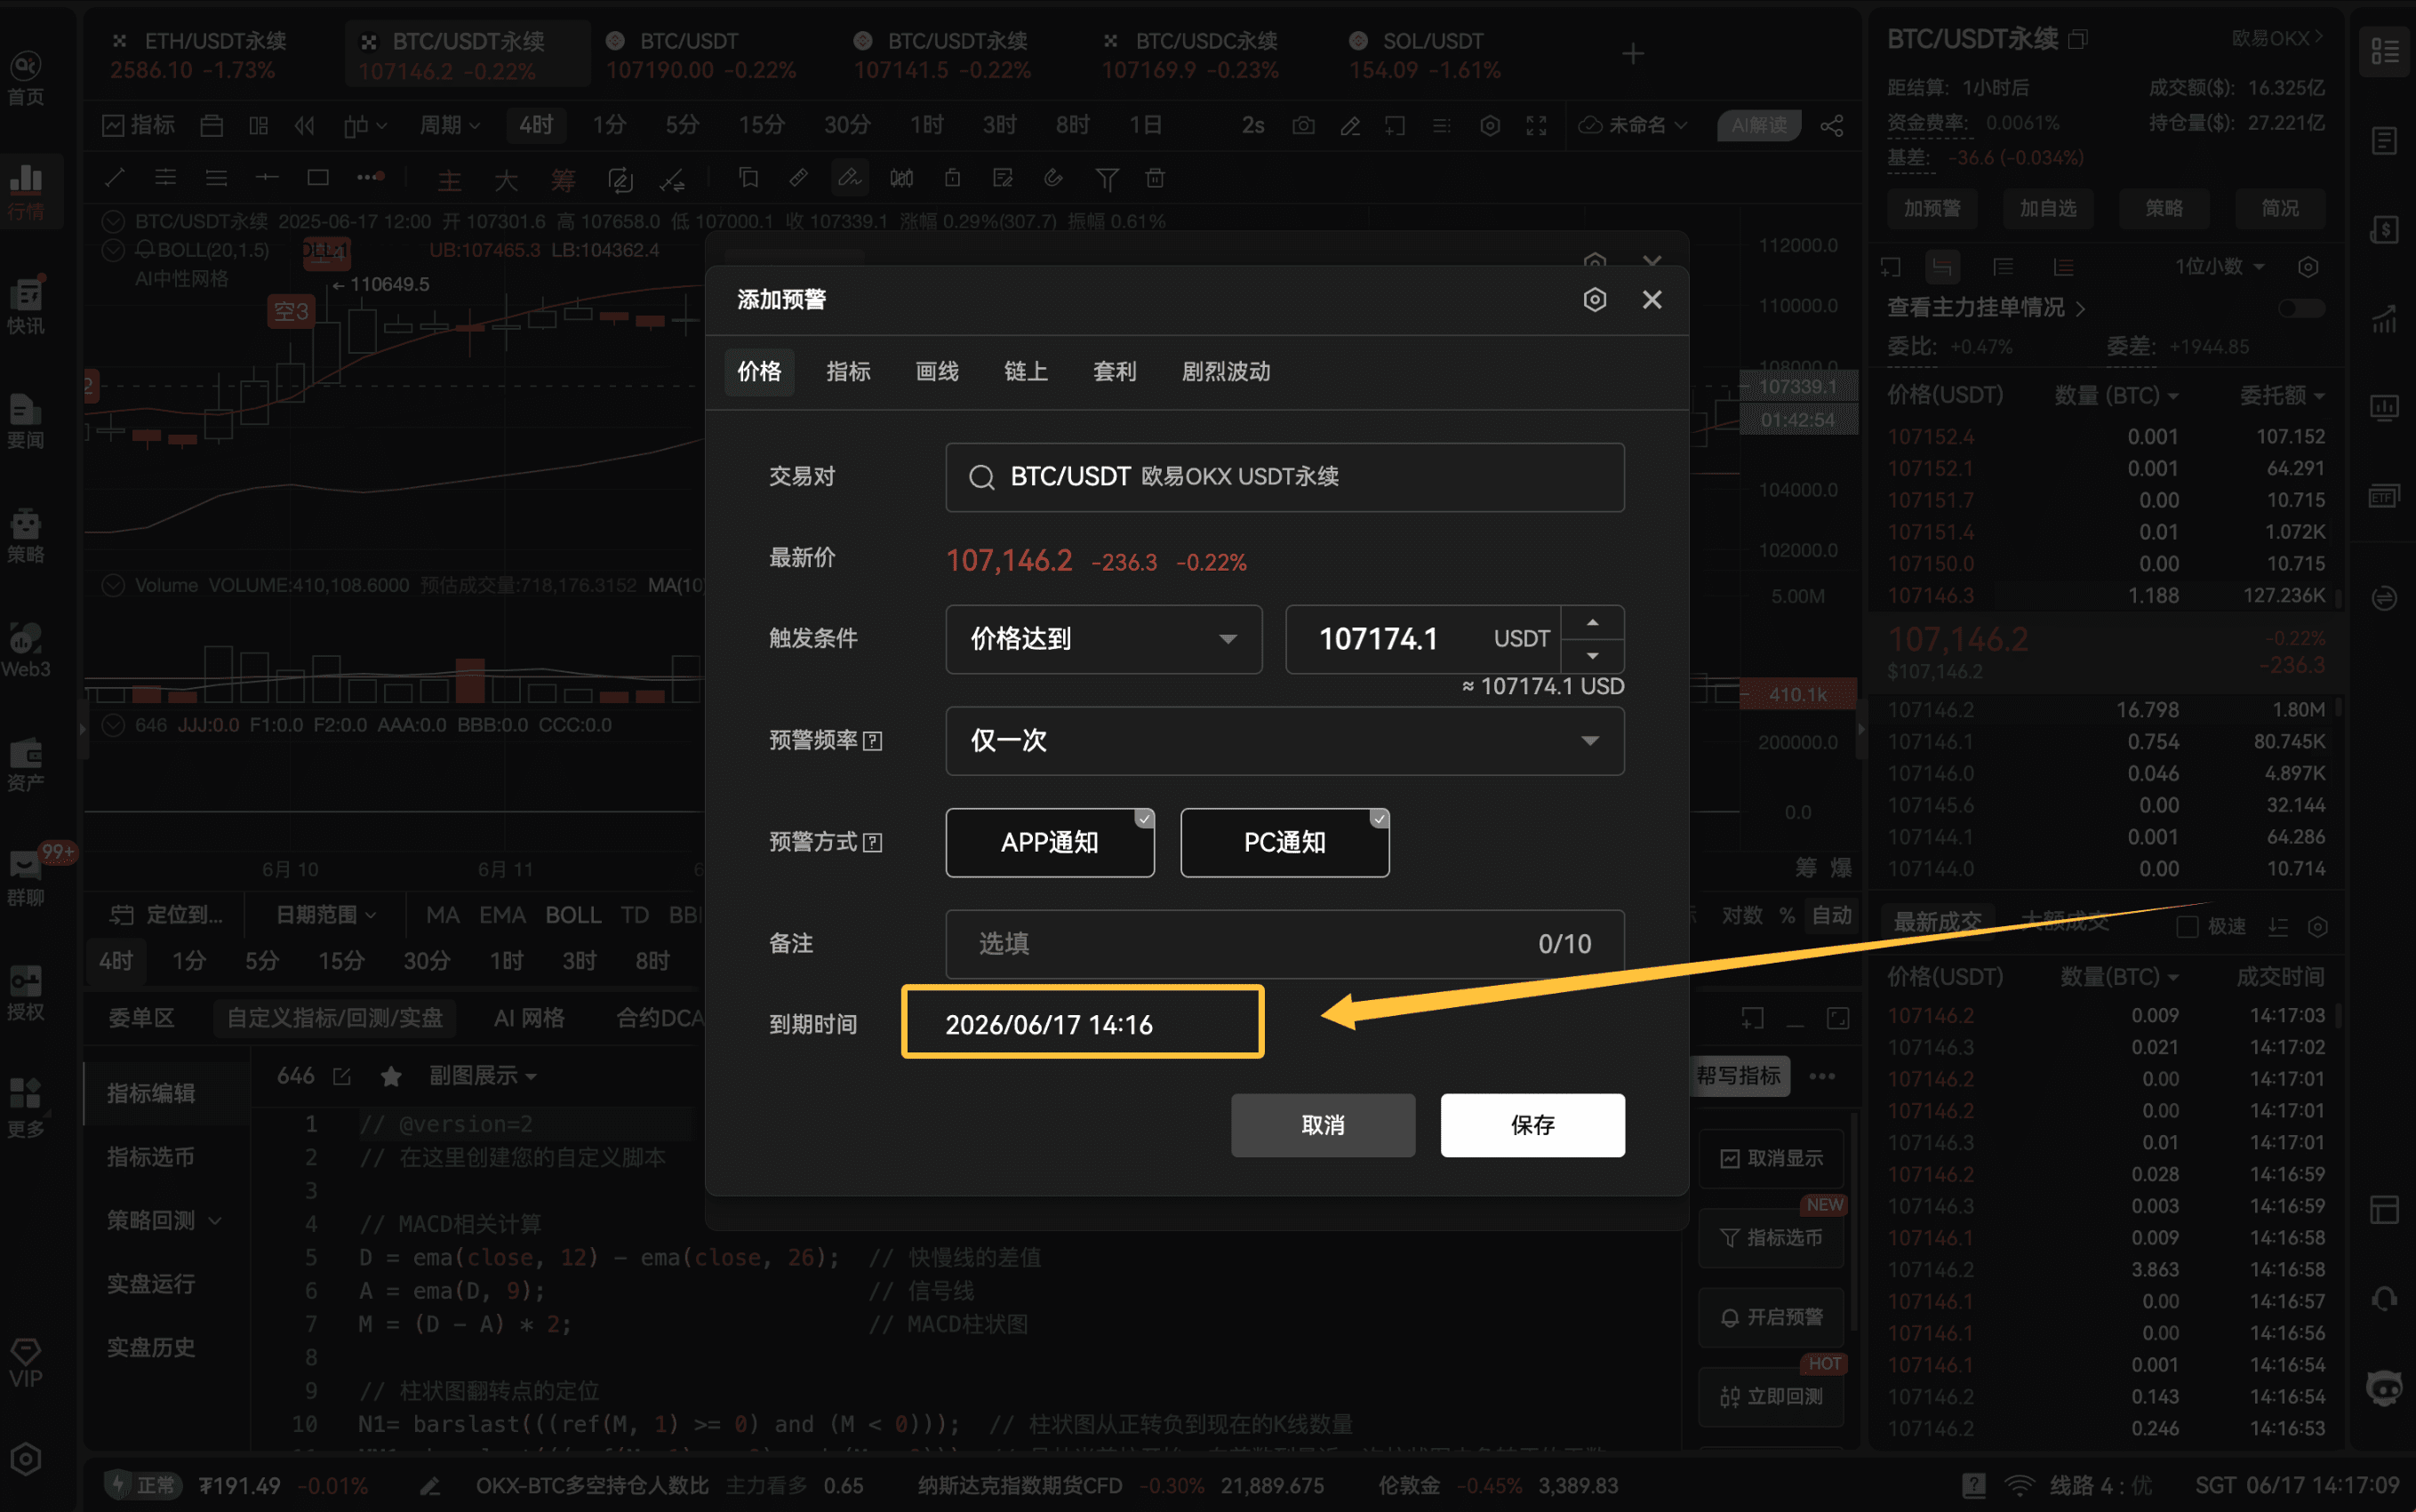Open 策略 robot icon in sidebar

pyautogui.click(x=26, y=536)
